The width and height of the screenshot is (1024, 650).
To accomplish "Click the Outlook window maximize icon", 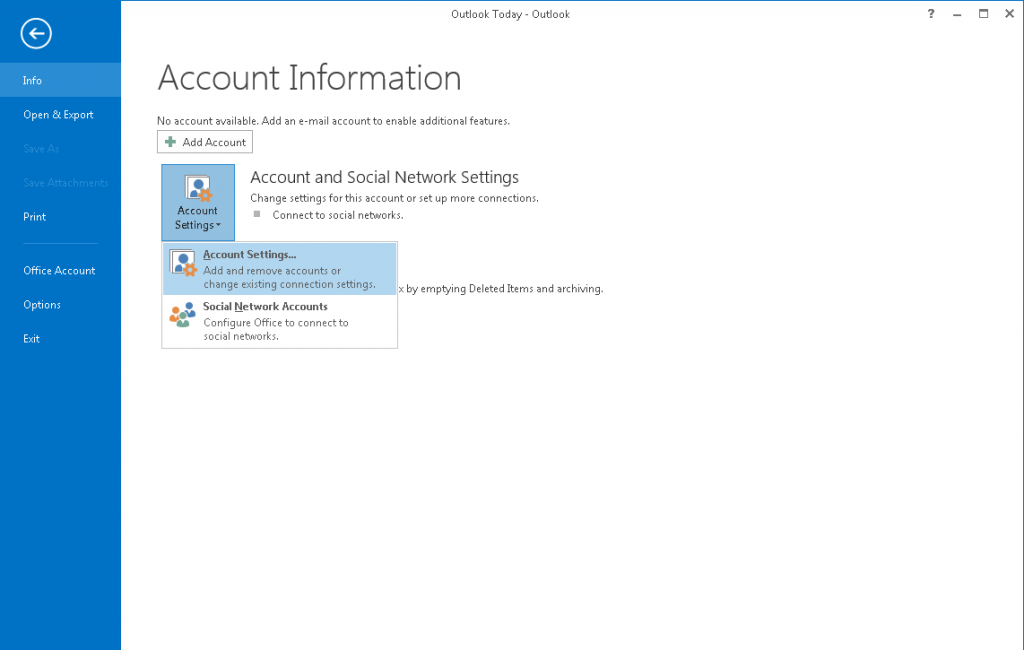I will (982, 13).
